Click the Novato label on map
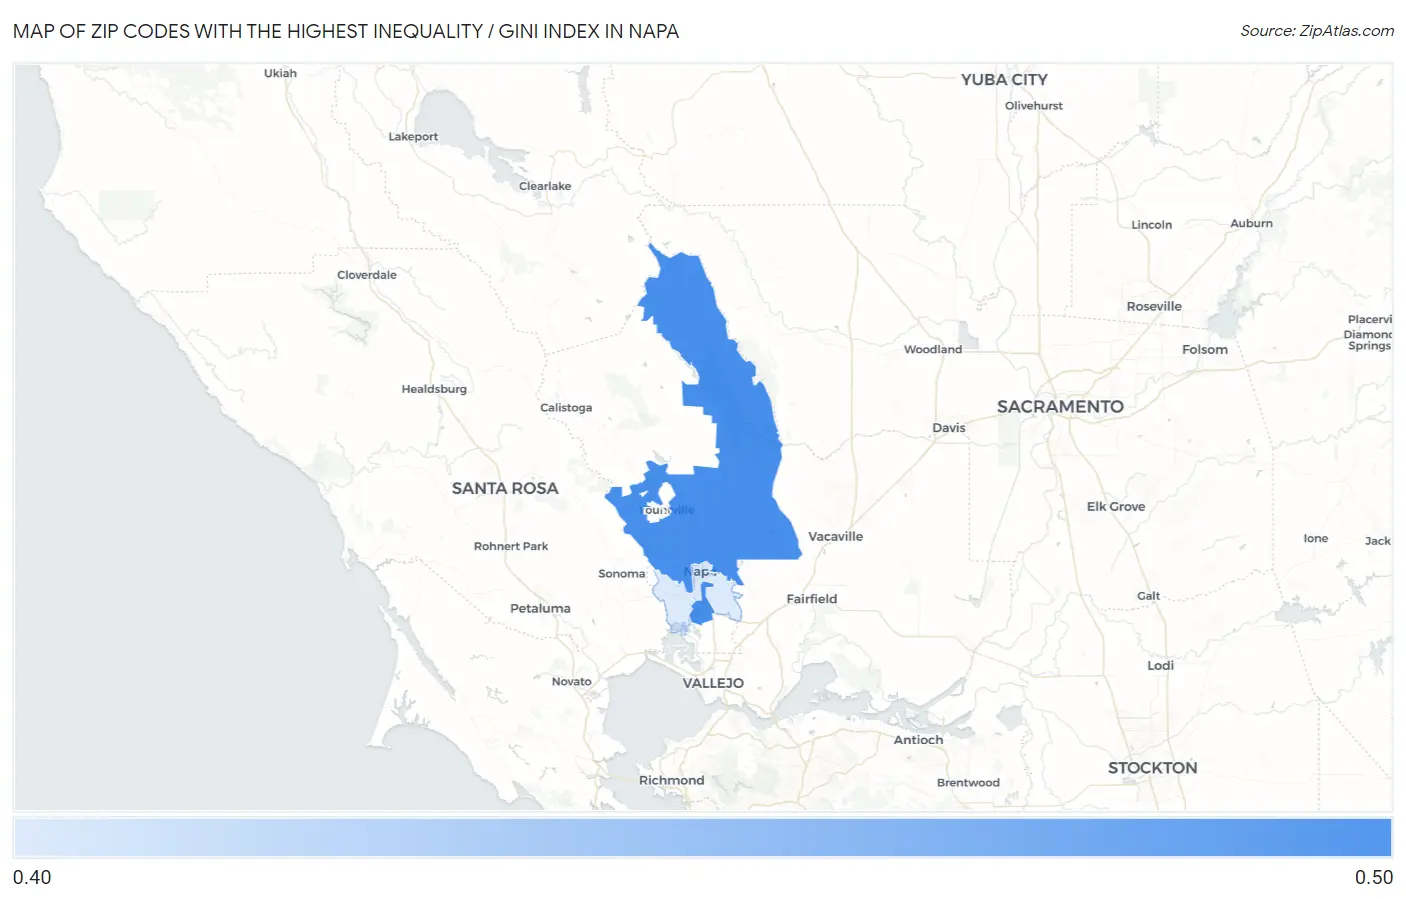 [572, 682]
